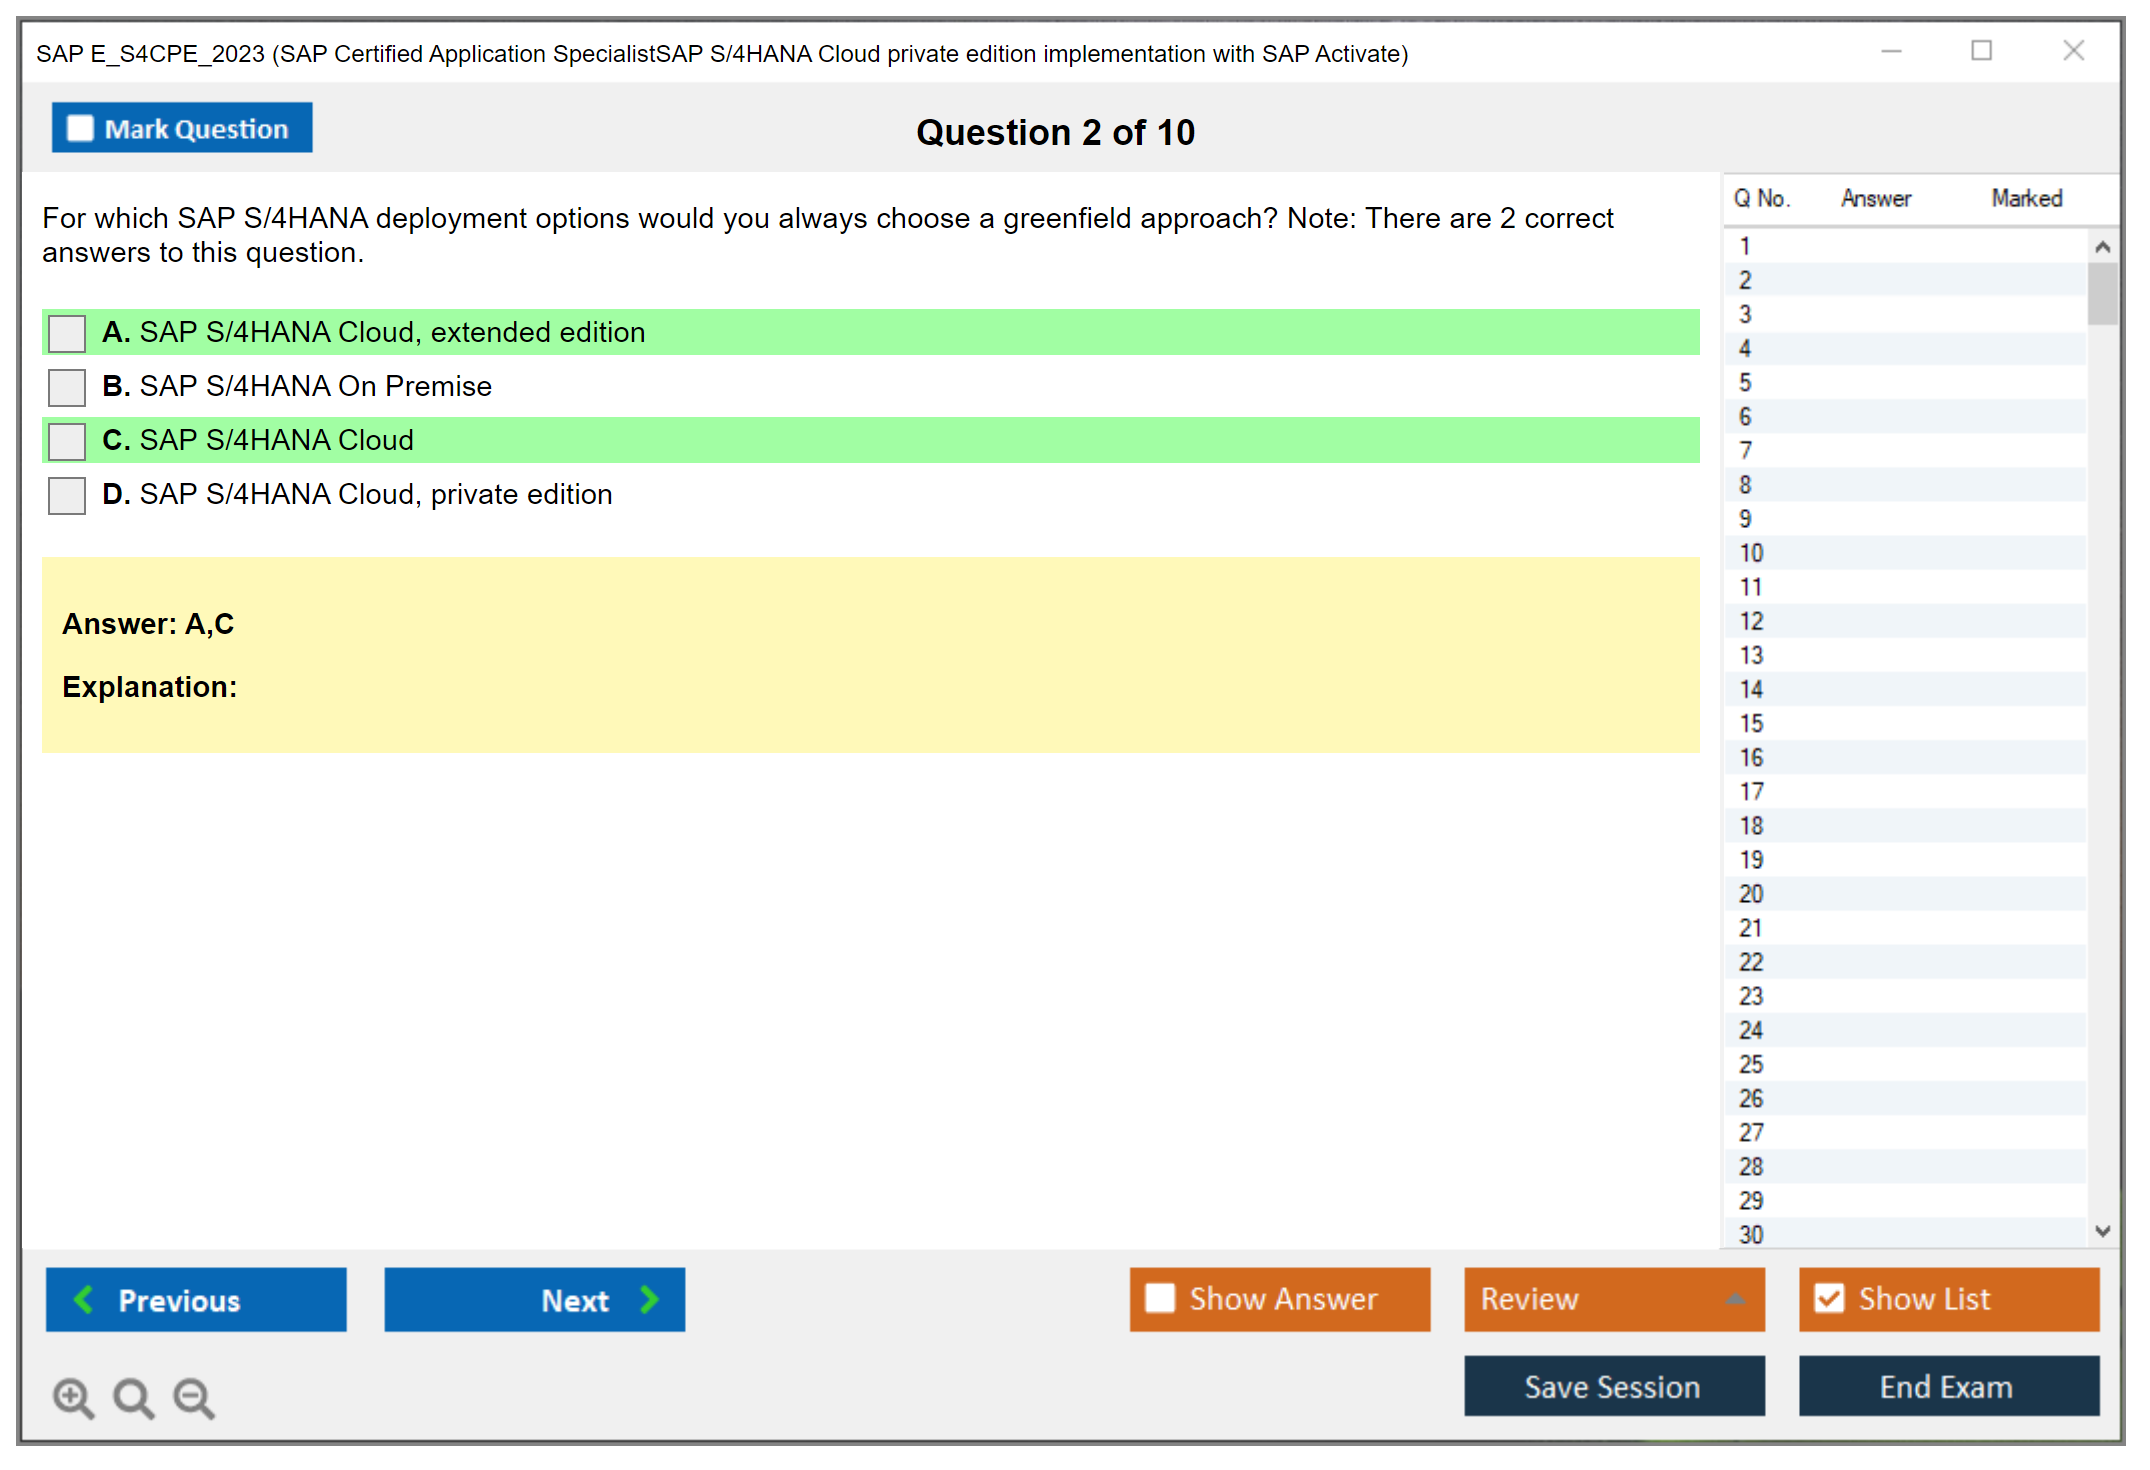Image resolution: width=2150 pixels, height=1470 pixels.
Task: Click the green right arrow on Next
Action: coord(649,1299)
